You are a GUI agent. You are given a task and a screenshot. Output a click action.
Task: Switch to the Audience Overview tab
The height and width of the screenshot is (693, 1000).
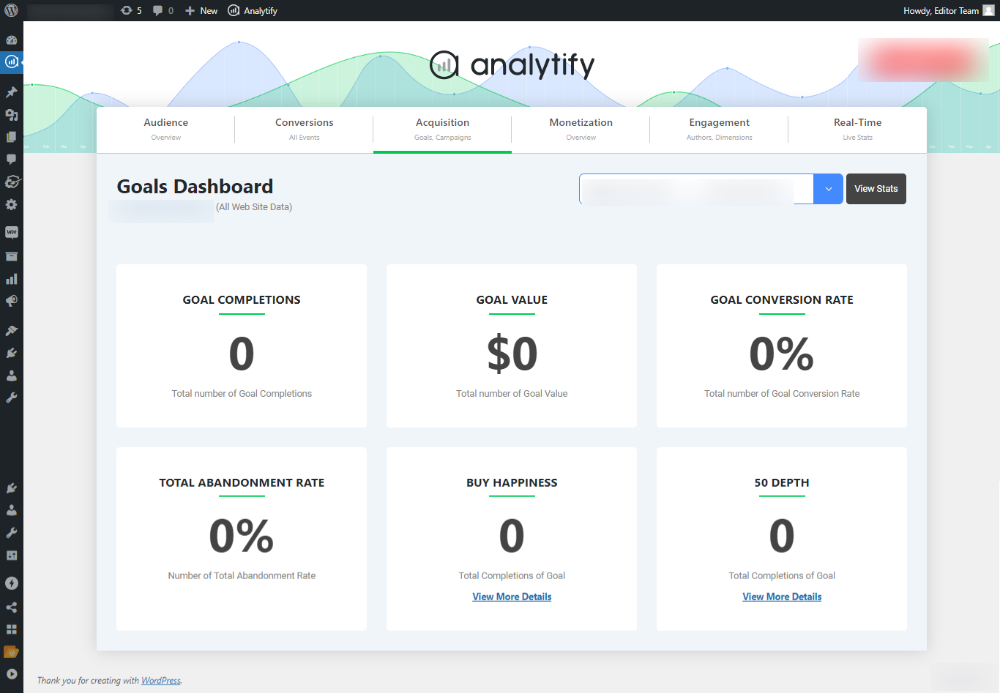[x=166, y=129]
